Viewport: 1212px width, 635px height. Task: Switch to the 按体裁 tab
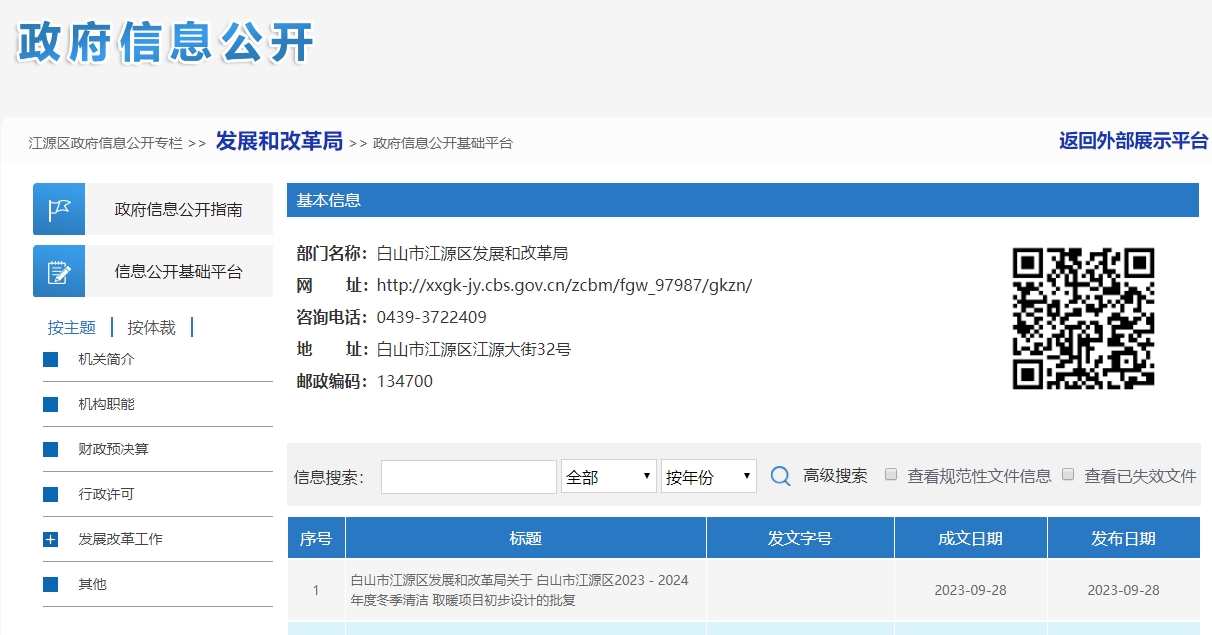pos(152,328)
